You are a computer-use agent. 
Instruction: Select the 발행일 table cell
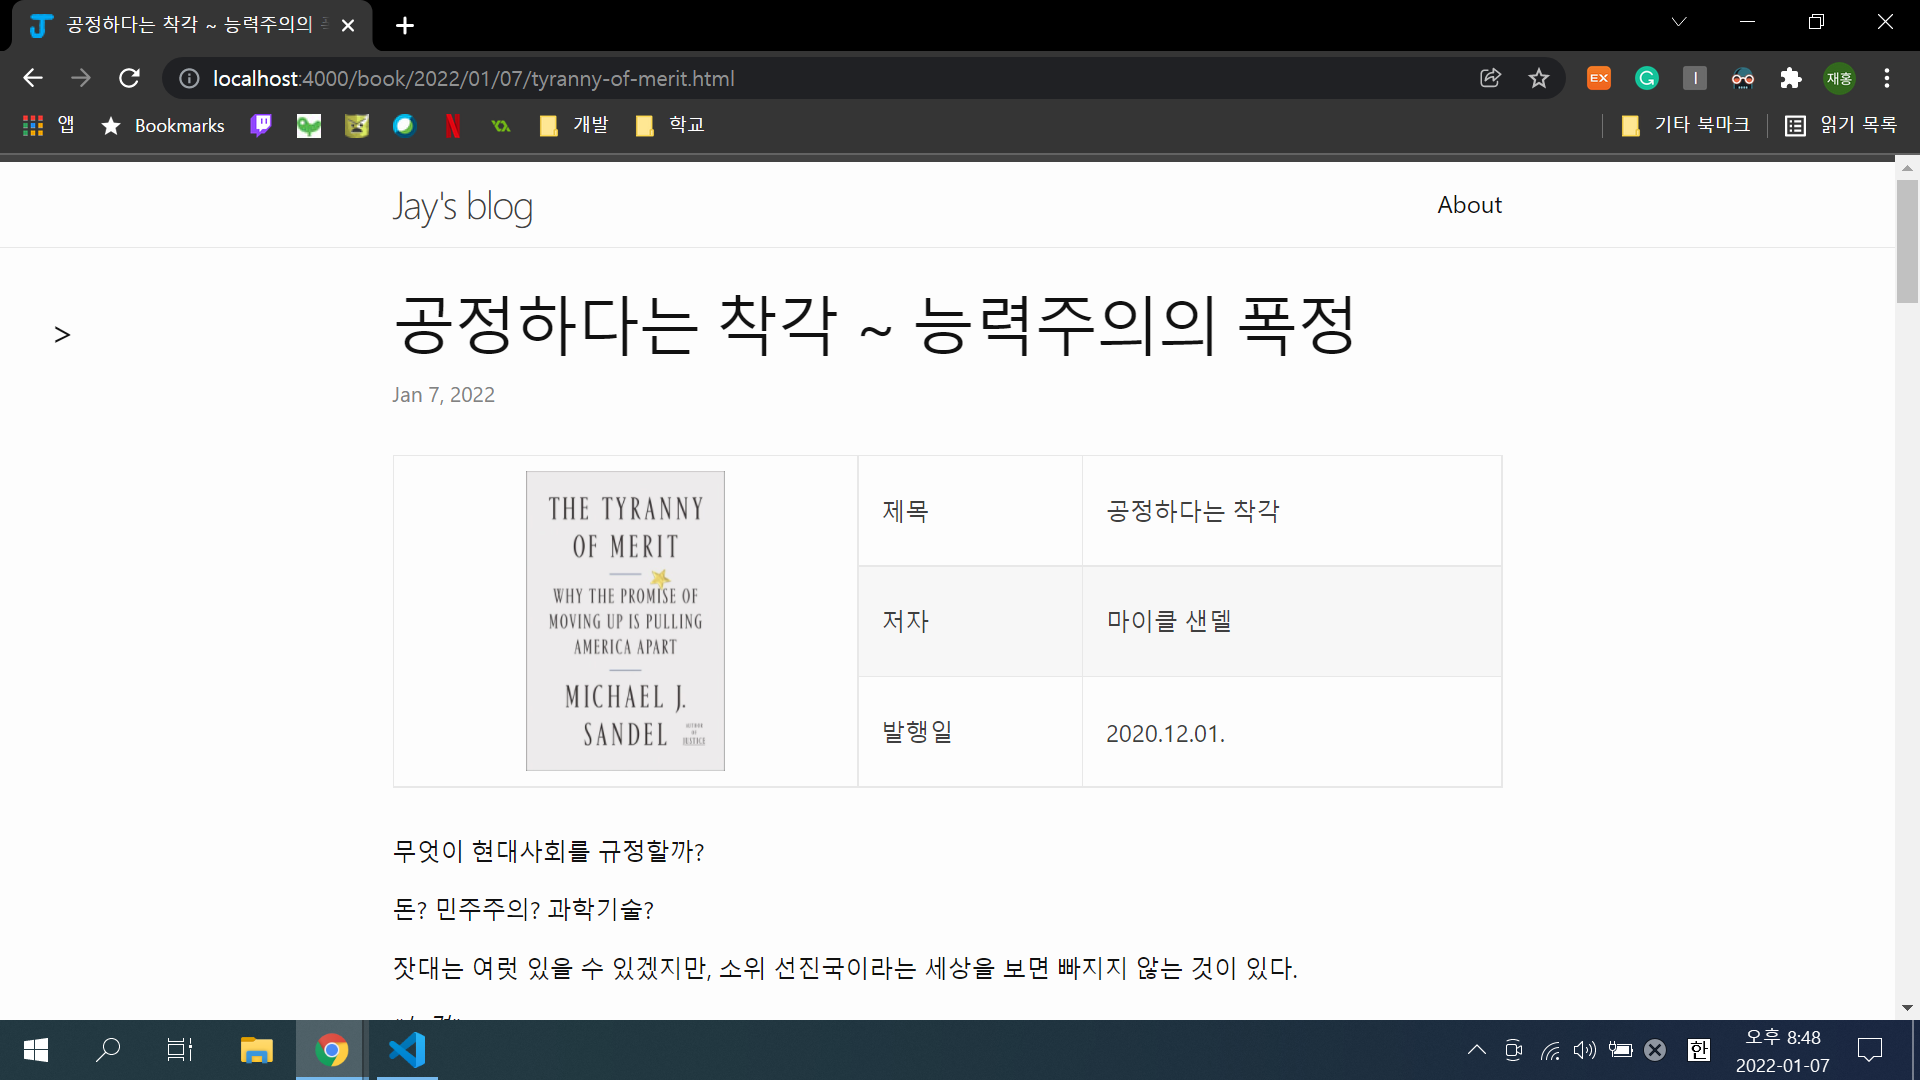[x=970, y=732]
